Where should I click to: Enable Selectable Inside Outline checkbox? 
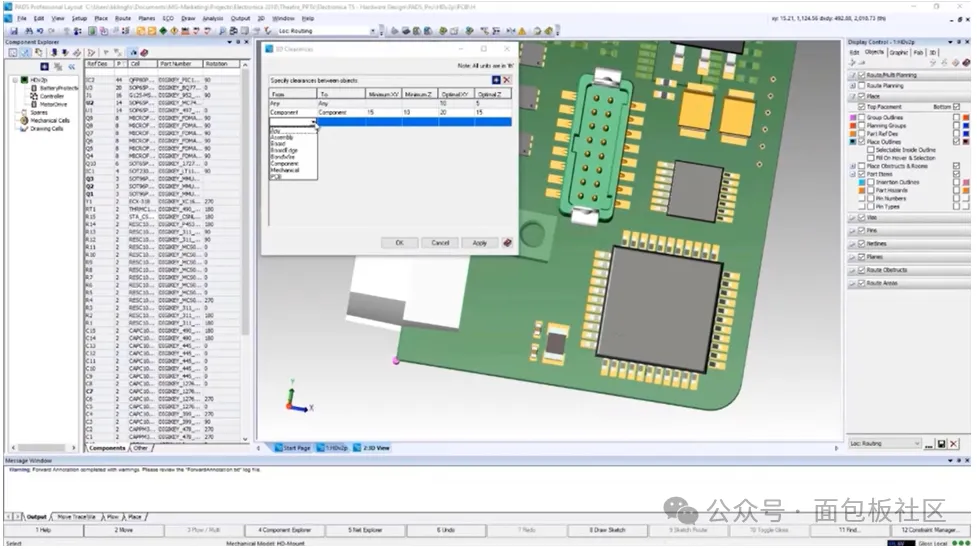(x=870, y=150)
